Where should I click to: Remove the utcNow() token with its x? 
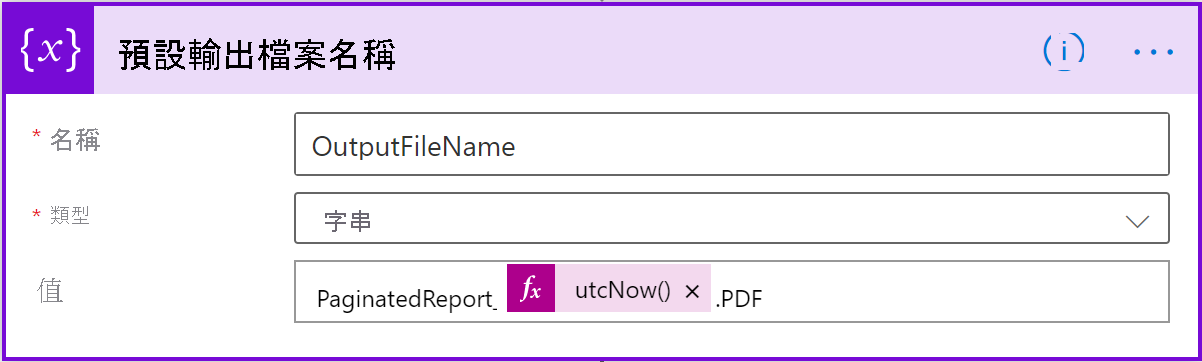(692, 291)
